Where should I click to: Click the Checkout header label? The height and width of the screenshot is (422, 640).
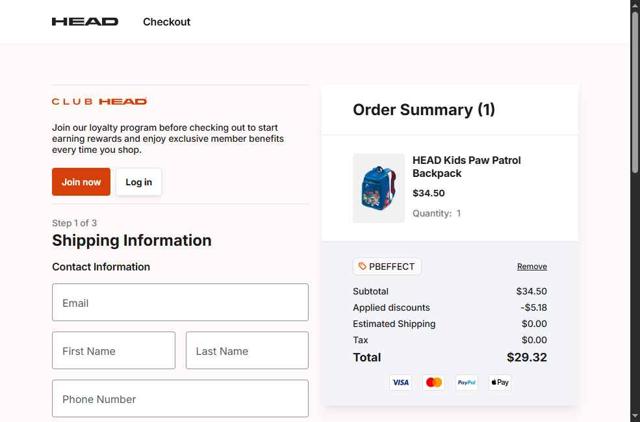(166, 21)
